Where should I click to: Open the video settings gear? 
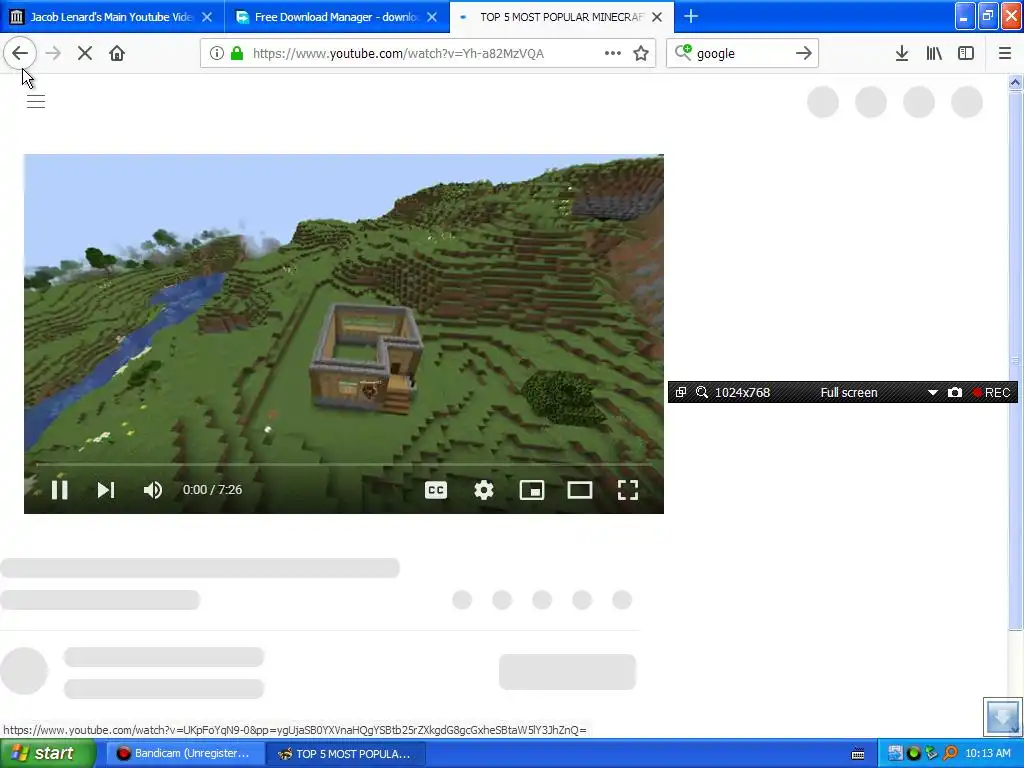click(484, 490)
